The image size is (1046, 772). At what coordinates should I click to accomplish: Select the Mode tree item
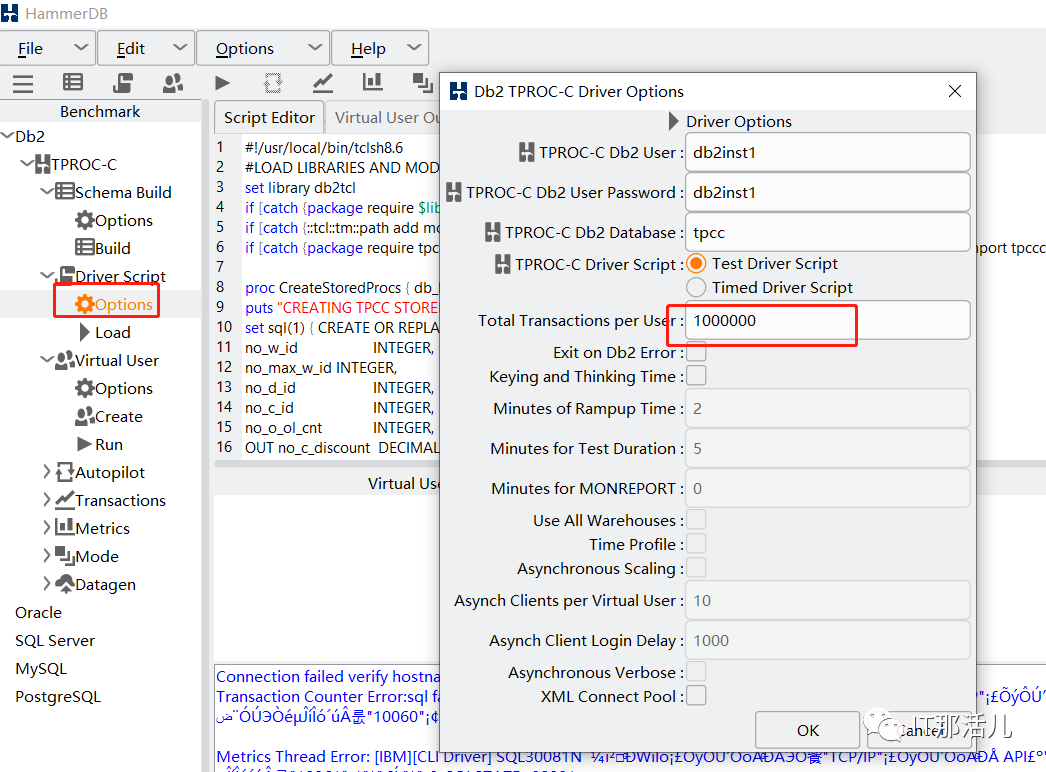pos(87,556)
